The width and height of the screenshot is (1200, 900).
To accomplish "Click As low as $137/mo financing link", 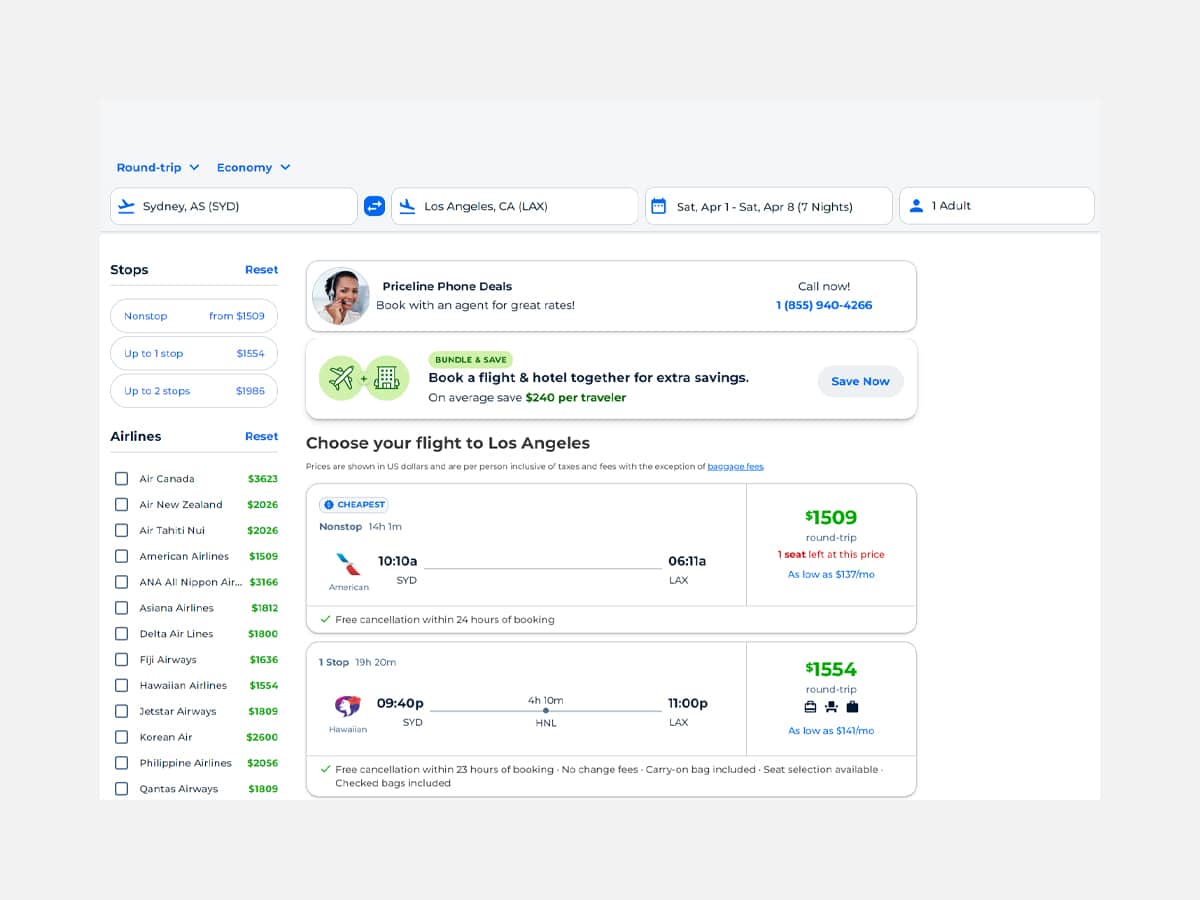I will click(x=831, y=574).
